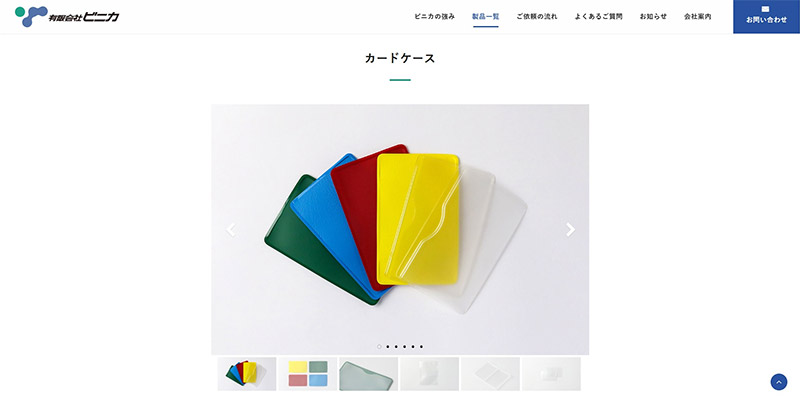Select the green translucent case thumbnail
The image size is (800, 403).
click(368, 374)
